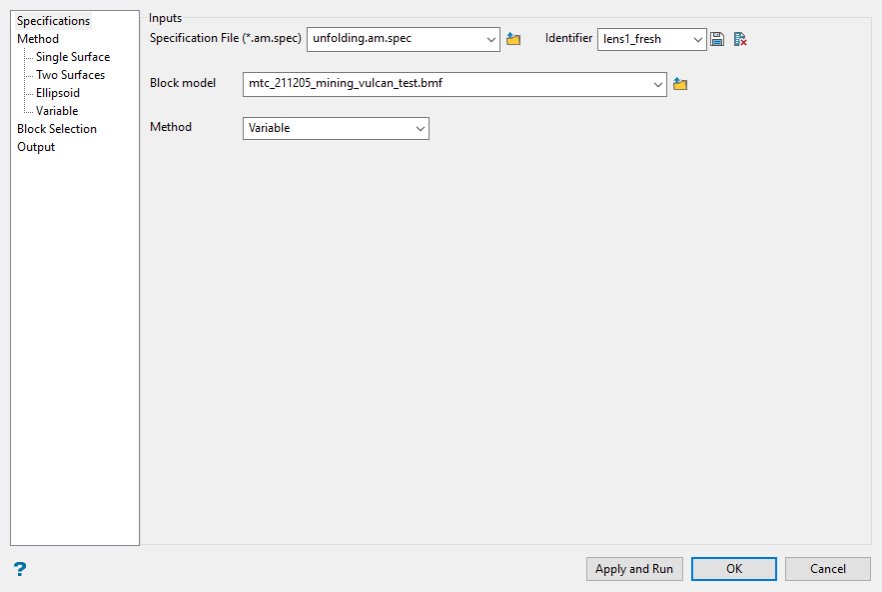882x592 pixels.
Task: Open the Output page
Action: pos(36,147)
